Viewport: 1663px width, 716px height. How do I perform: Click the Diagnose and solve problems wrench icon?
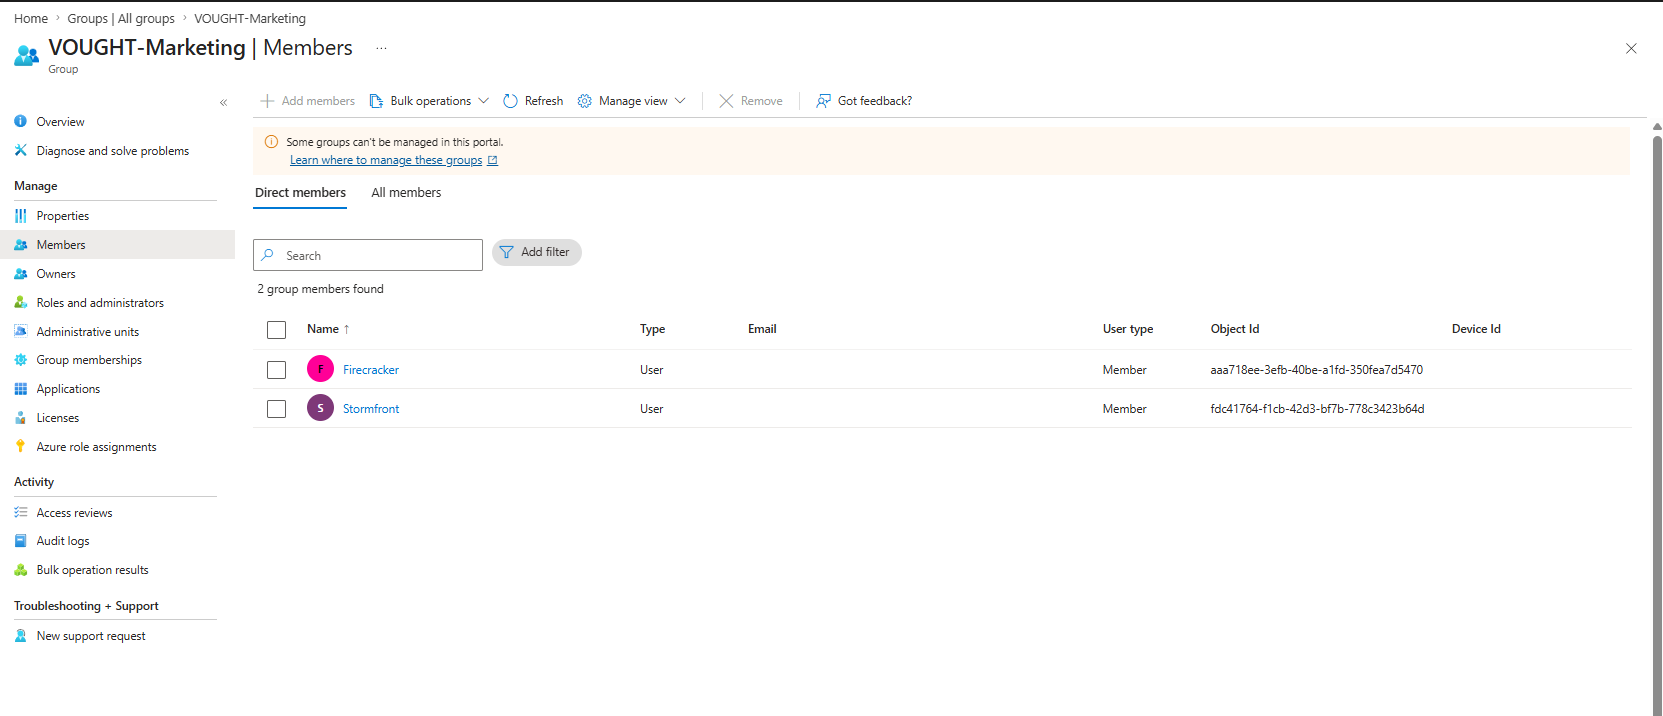20,150
